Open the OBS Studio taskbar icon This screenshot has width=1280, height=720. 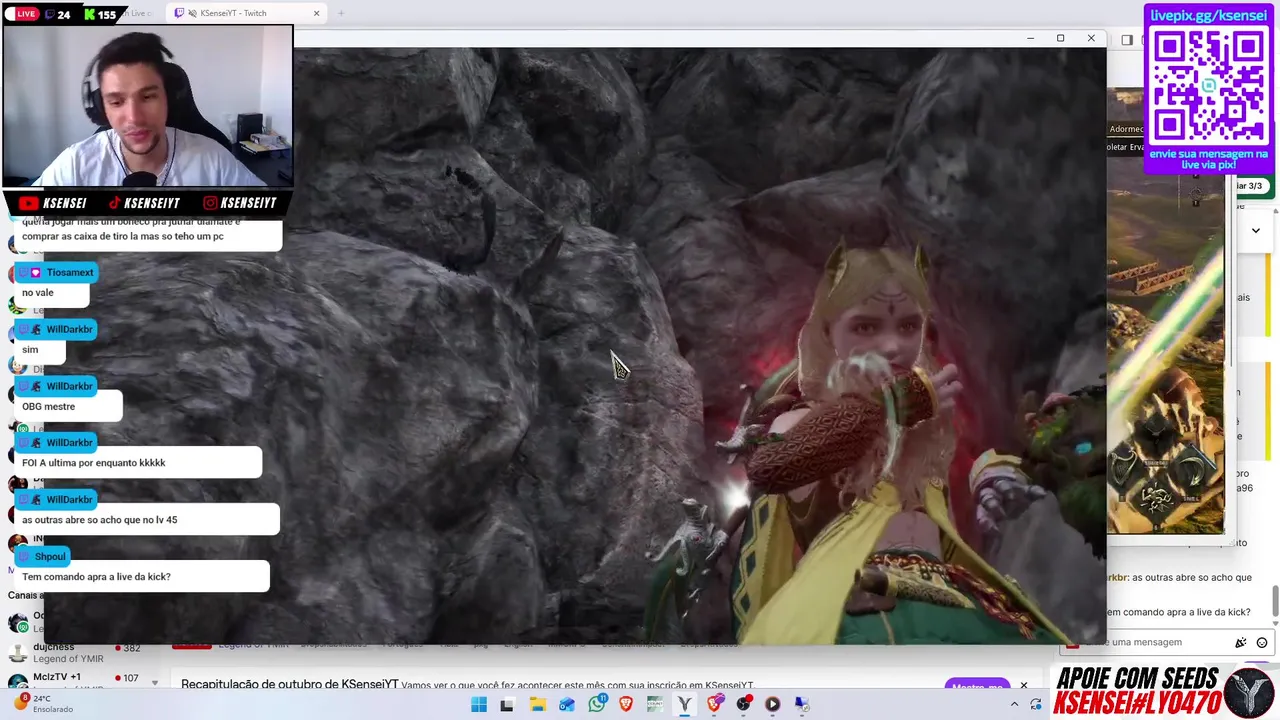coord(743,705)
